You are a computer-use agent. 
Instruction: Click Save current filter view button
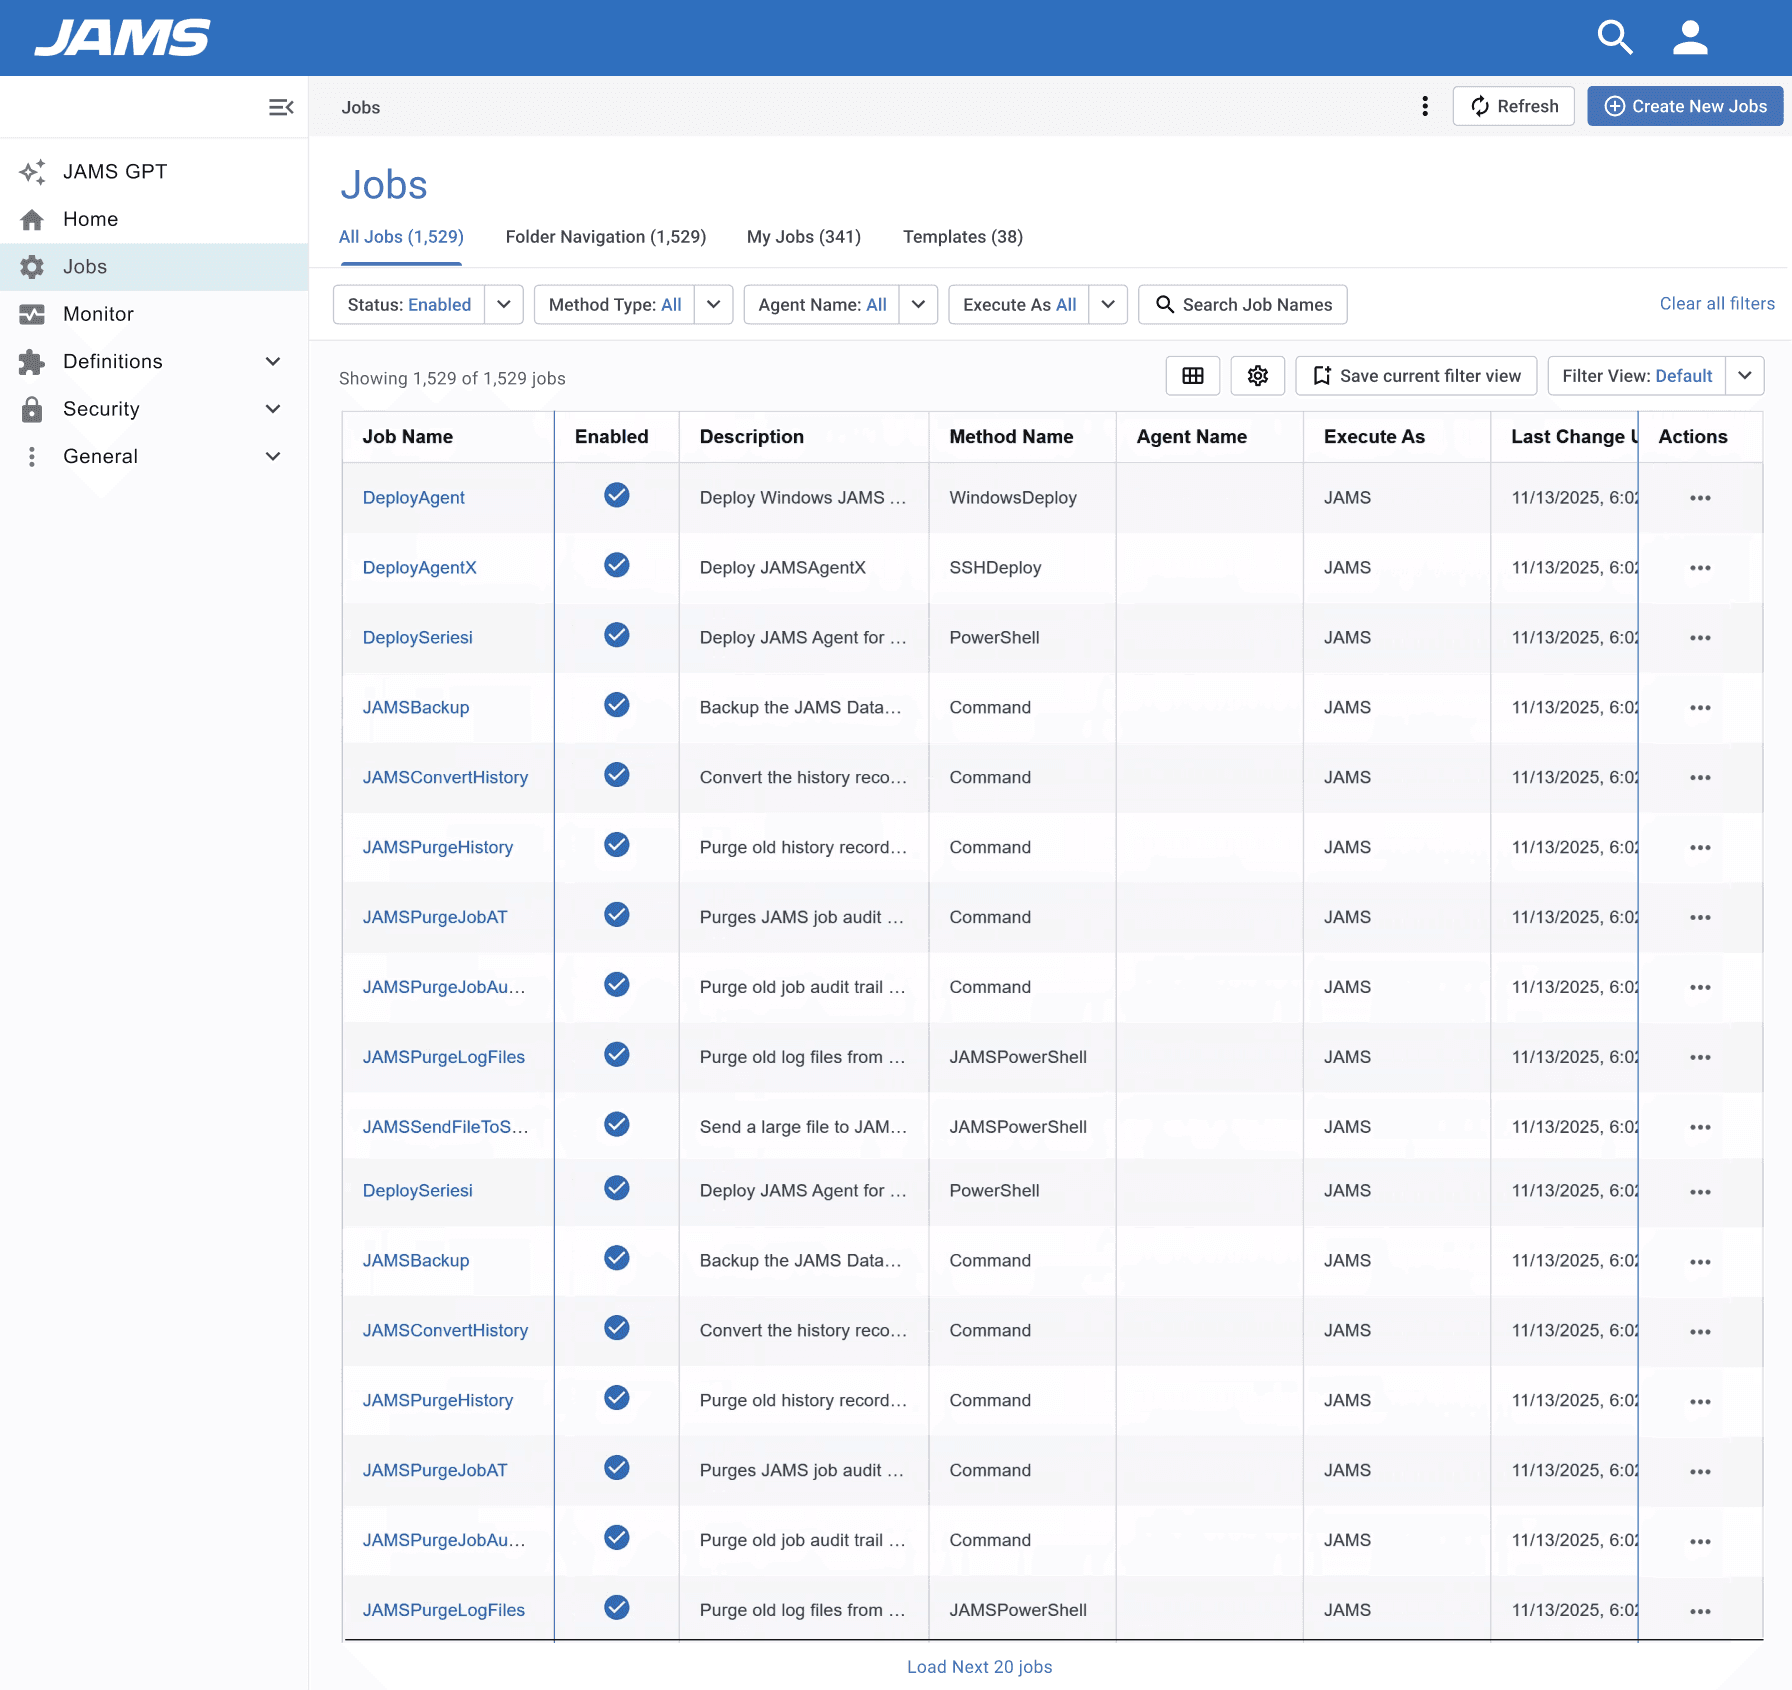tap(1416, 376)
